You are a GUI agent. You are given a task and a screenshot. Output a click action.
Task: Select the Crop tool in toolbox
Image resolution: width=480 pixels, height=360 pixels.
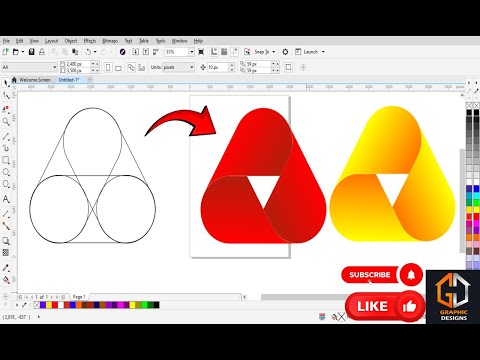coord(6,109)
